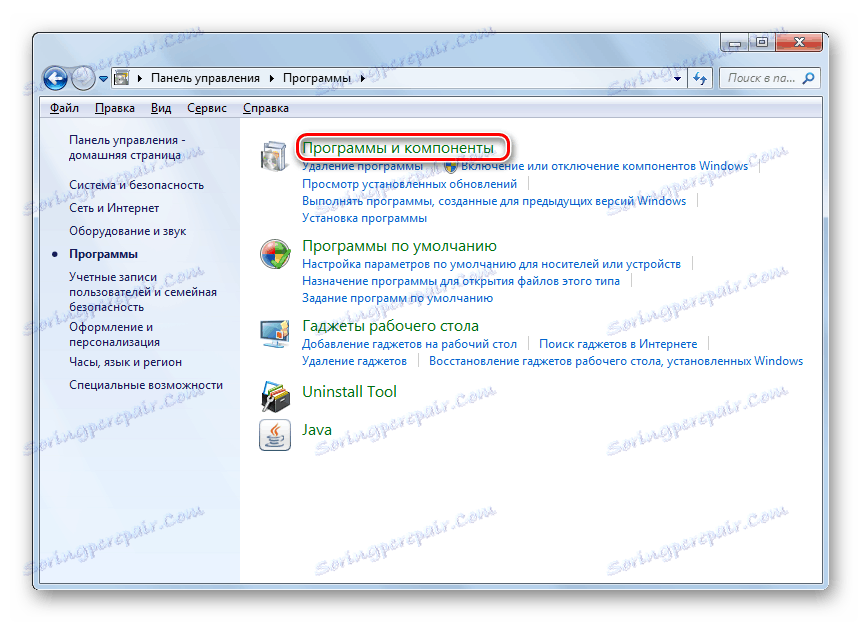Click the Control Panel icon in address bar

click(122, 78)
